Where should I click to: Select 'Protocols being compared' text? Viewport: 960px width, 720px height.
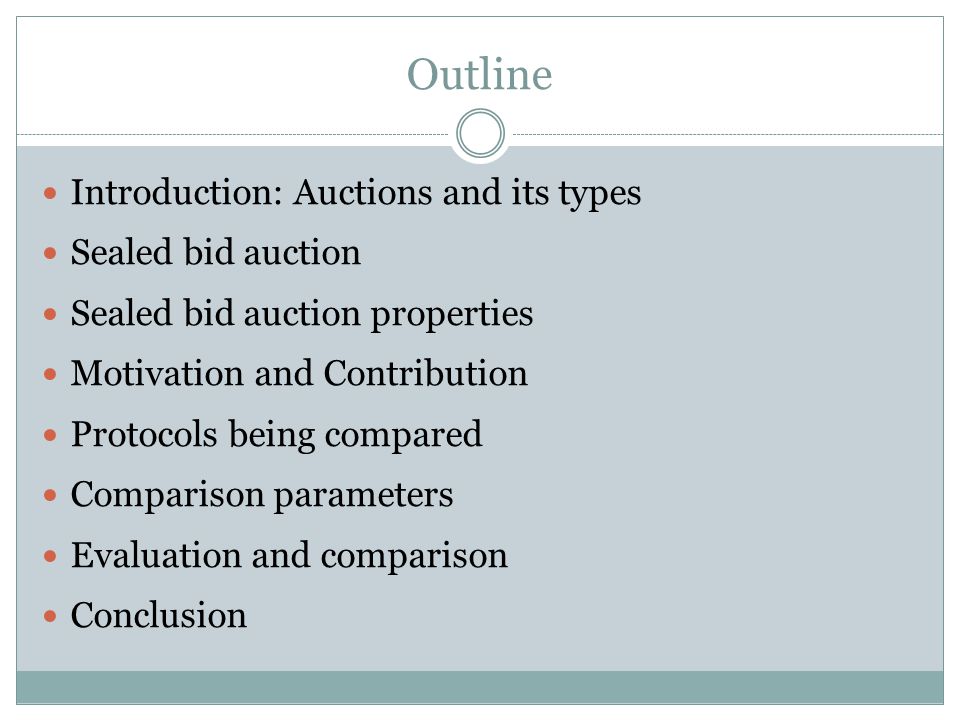click(276, 435)
